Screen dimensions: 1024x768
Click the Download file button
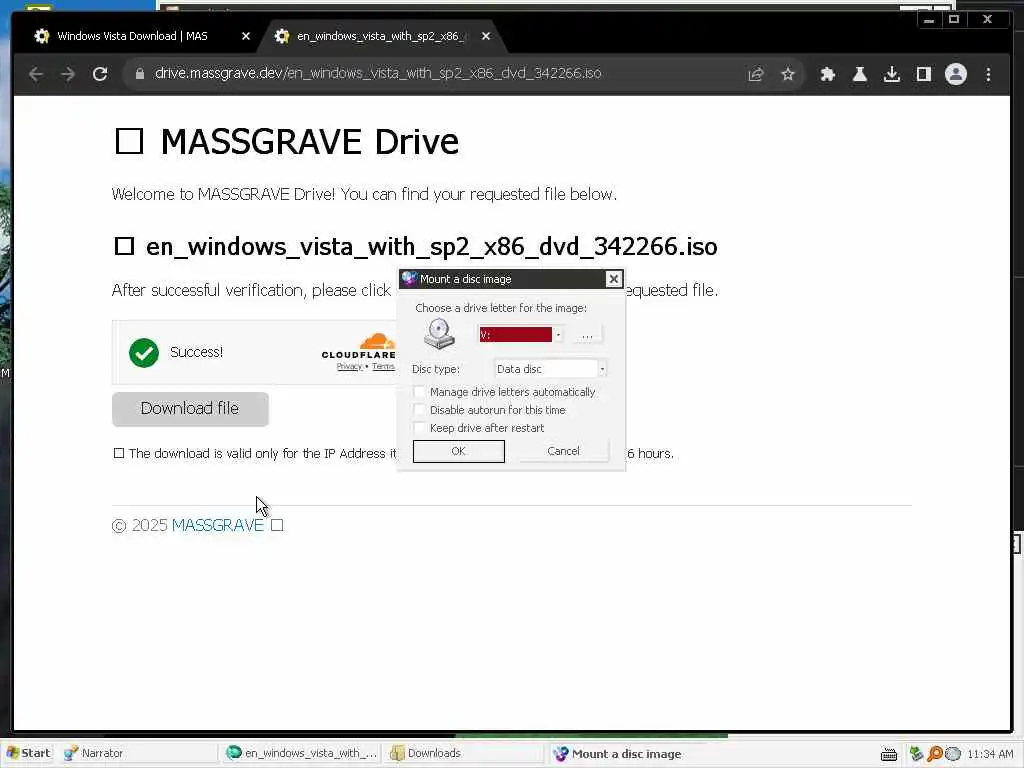(190, 409)
